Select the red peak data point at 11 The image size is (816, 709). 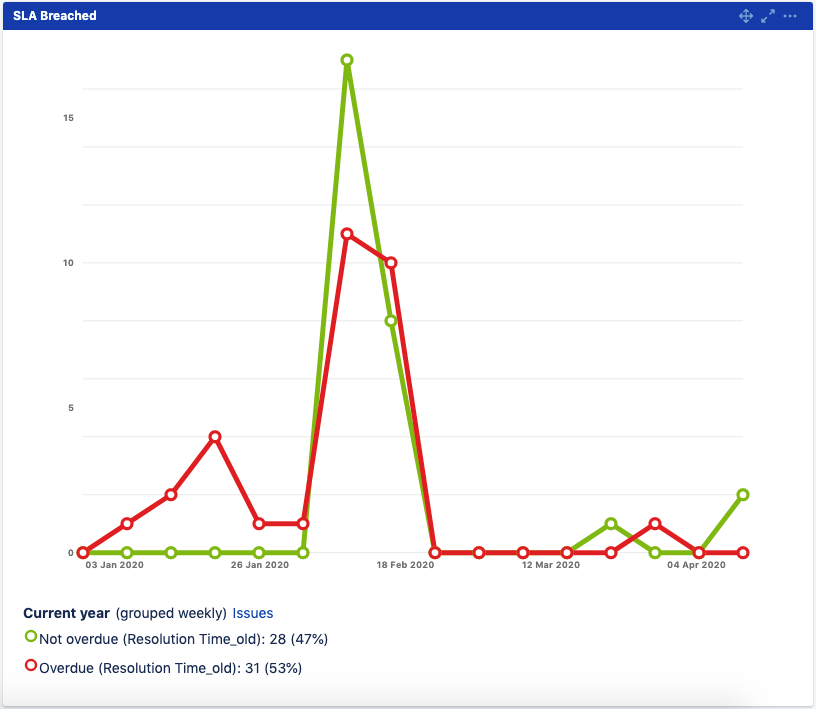point(347,234)
